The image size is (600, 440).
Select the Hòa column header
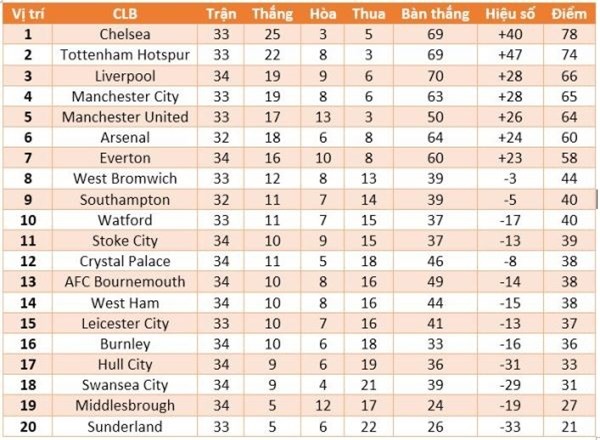(323, 14)
